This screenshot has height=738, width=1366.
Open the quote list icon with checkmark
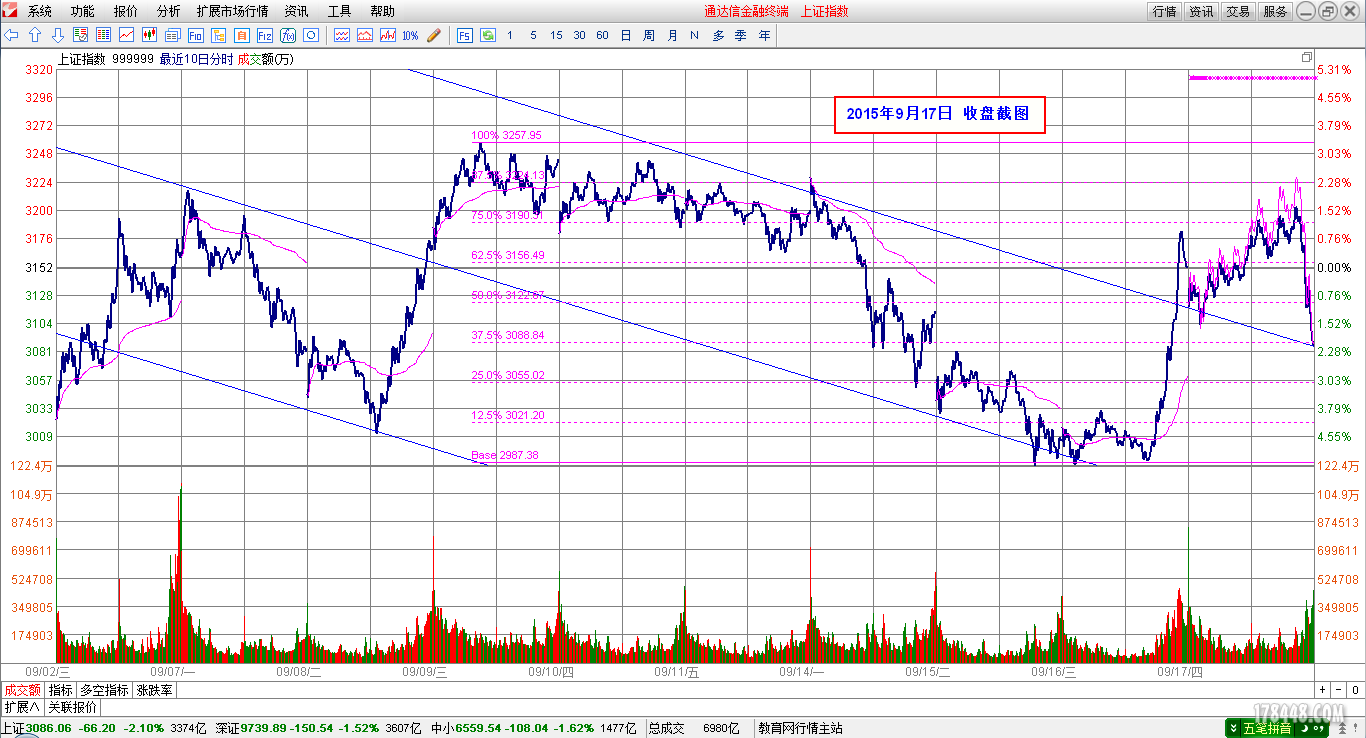tap(80, 35)
